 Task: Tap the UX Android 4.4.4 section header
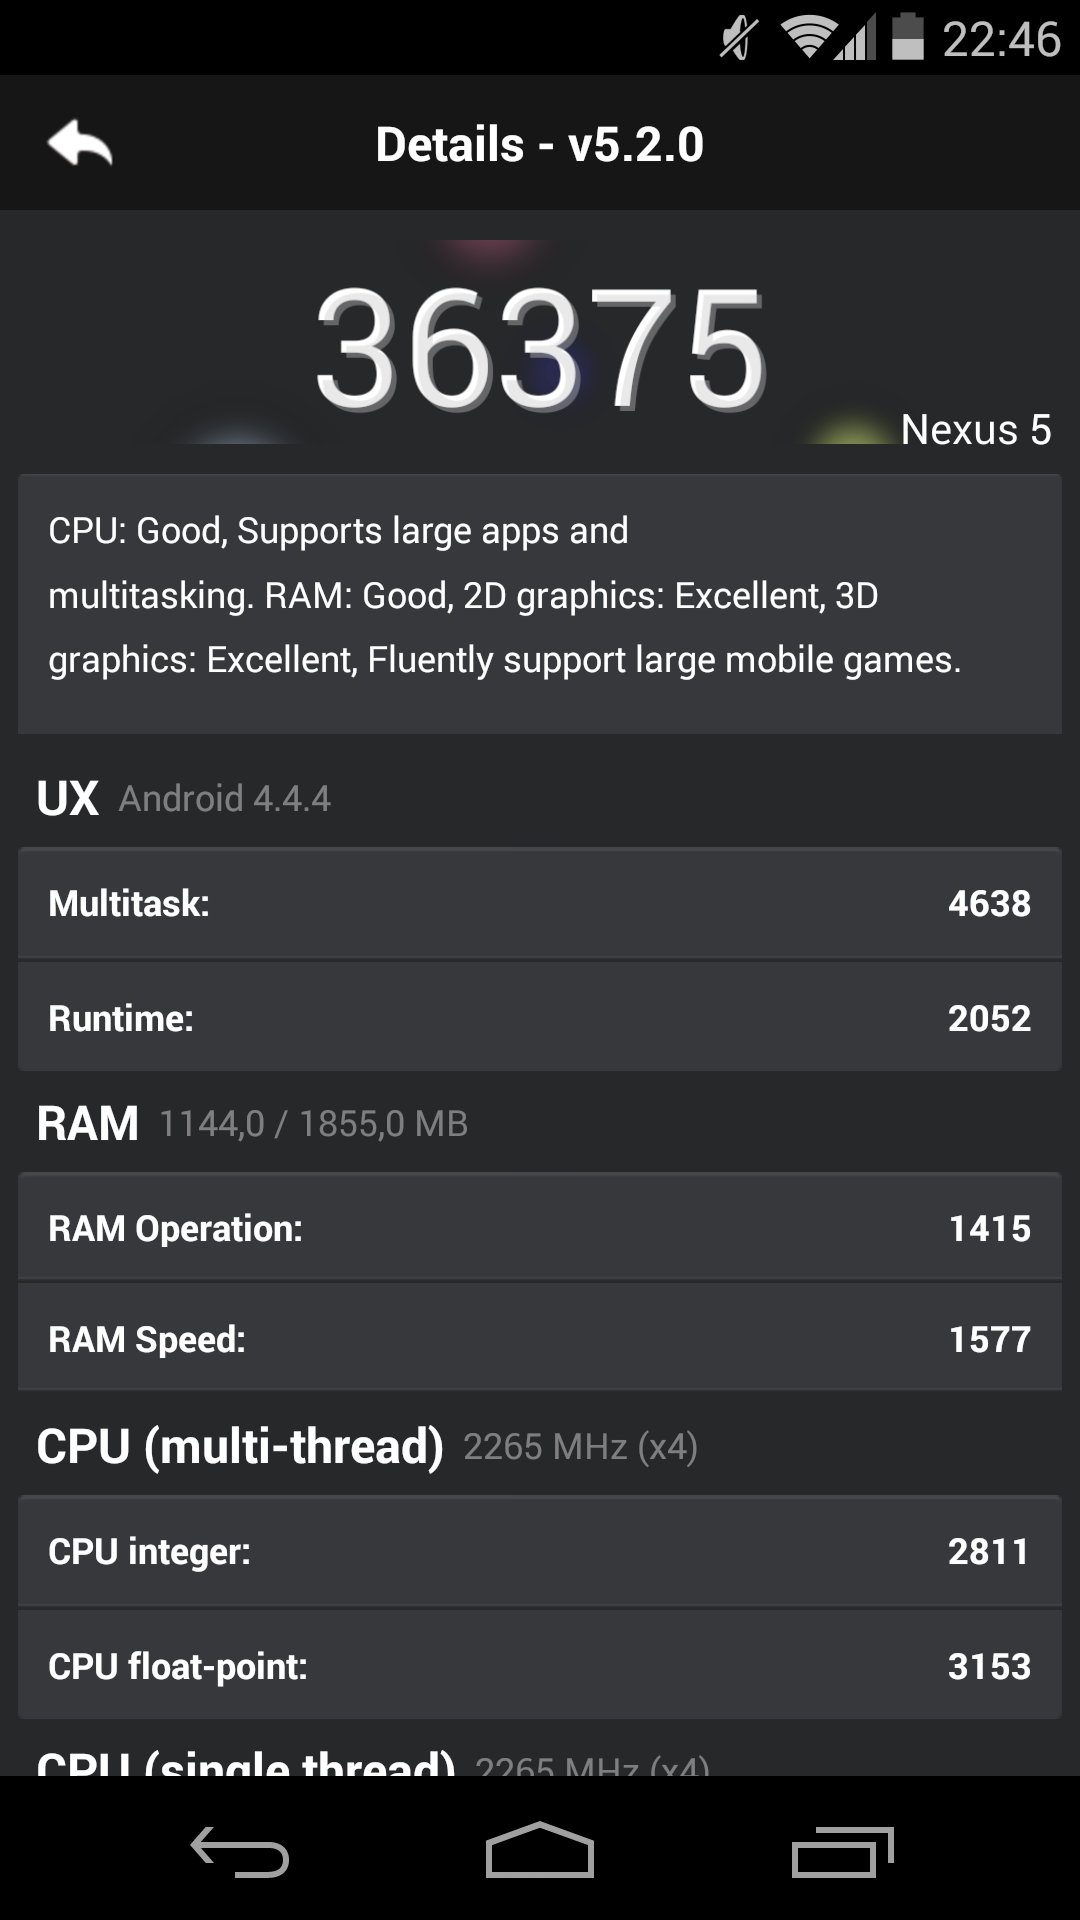coord(184,798)
